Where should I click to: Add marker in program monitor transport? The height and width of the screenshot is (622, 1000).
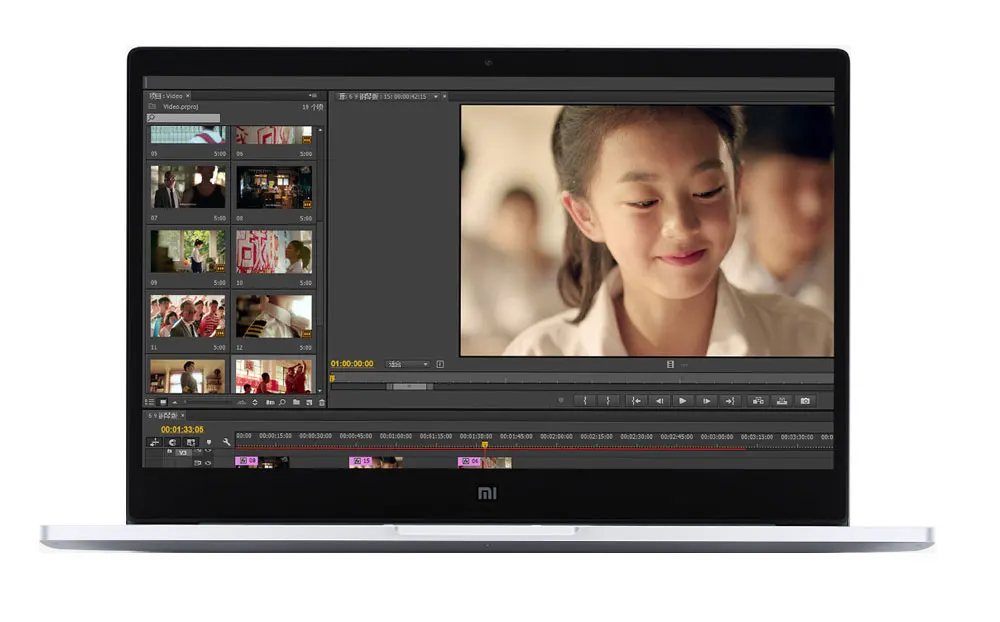click(561, 401)
